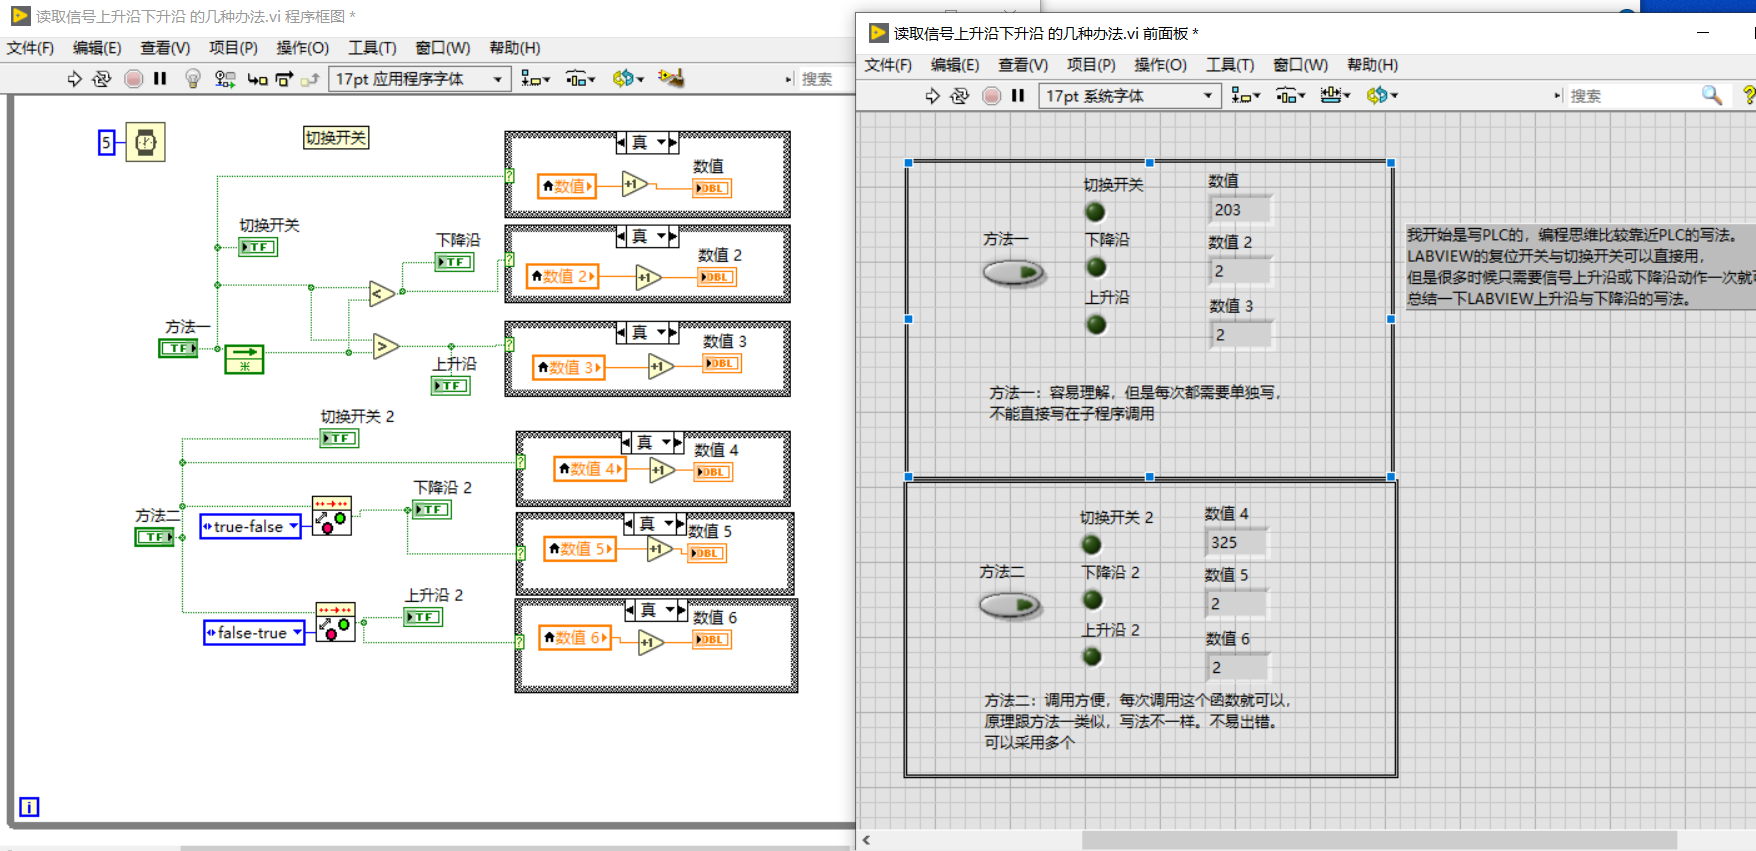
Task: Toggle the 方法一 oval switch on front panel
Action: [1013, 272]
